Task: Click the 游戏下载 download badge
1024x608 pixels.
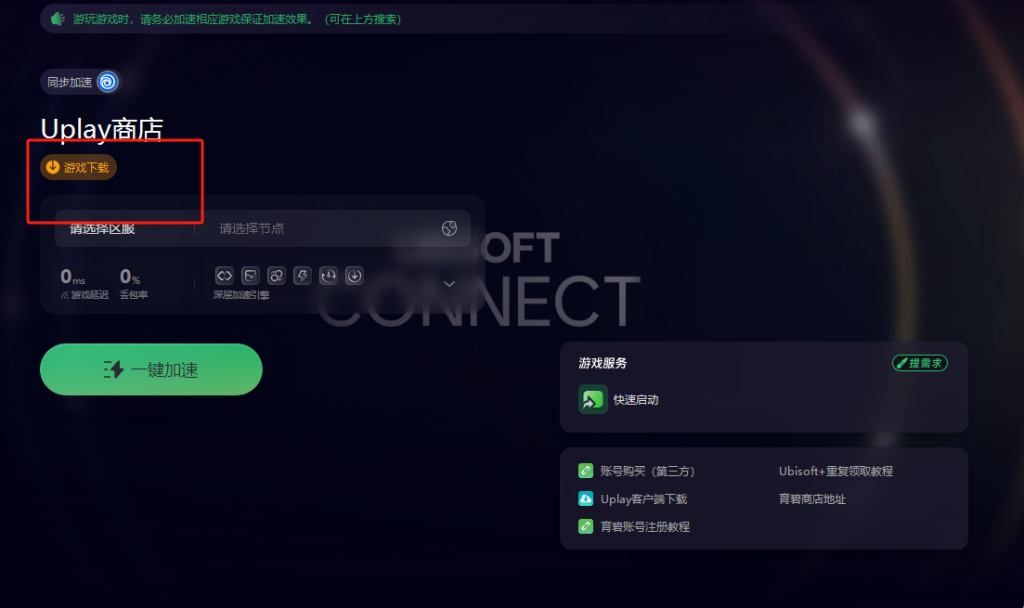Action: pos(78,167)
